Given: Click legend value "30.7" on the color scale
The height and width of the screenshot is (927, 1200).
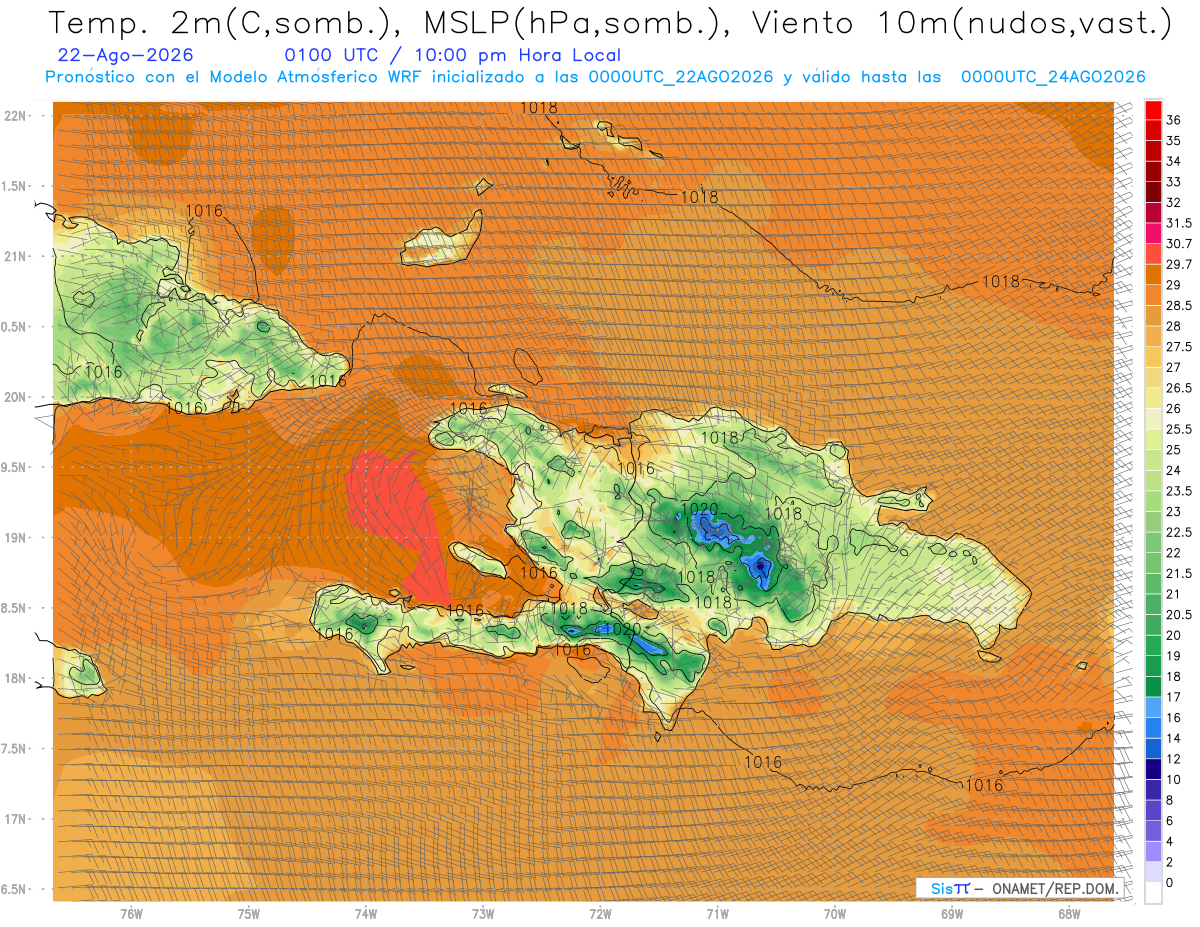Looking at the screenshot, I should point(1179,244).
